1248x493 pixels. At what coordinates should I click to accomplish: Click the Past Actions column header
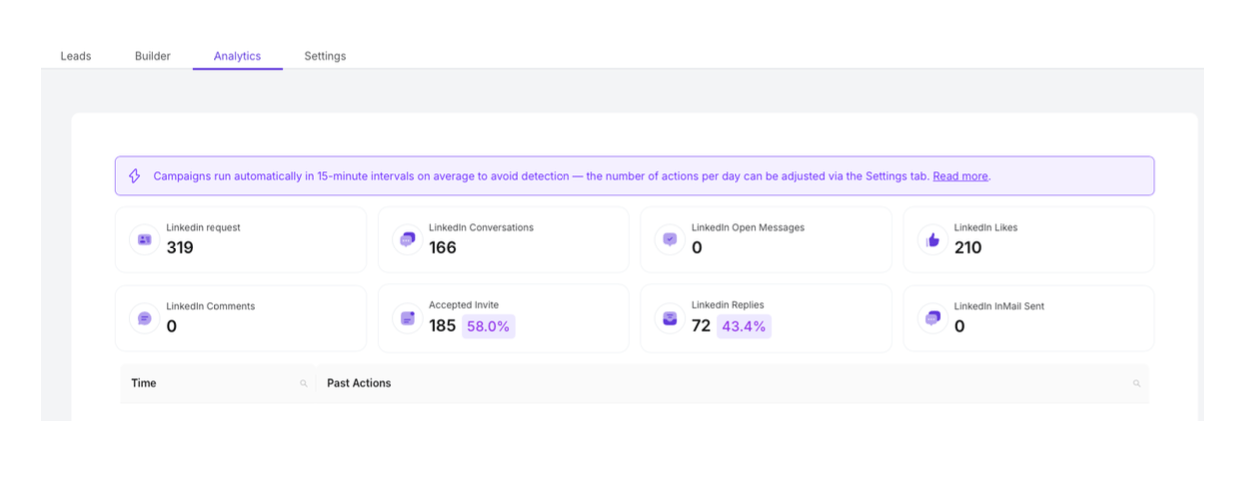(x=359, y=383)
